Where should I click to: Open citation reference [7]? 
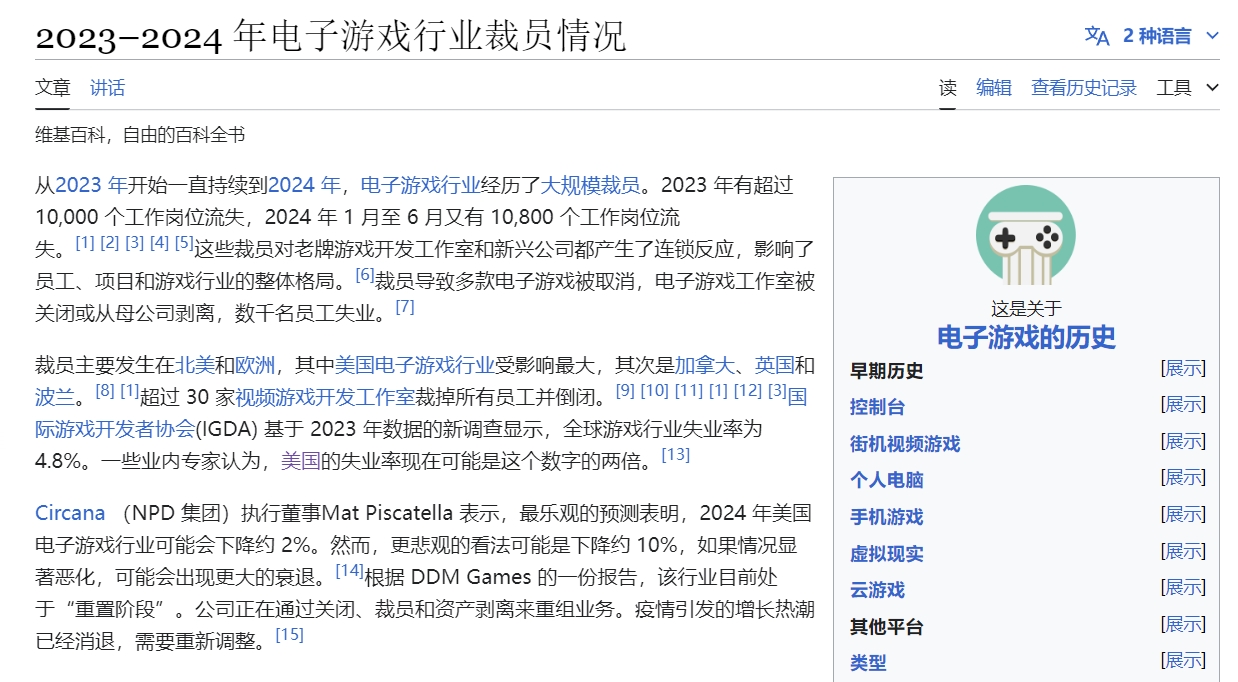(x=405, y=306)
